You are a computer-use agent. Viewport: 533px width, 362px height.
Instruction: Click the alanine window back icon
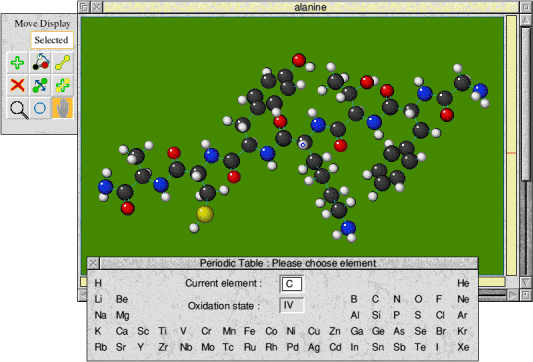(x=84, y=7)
